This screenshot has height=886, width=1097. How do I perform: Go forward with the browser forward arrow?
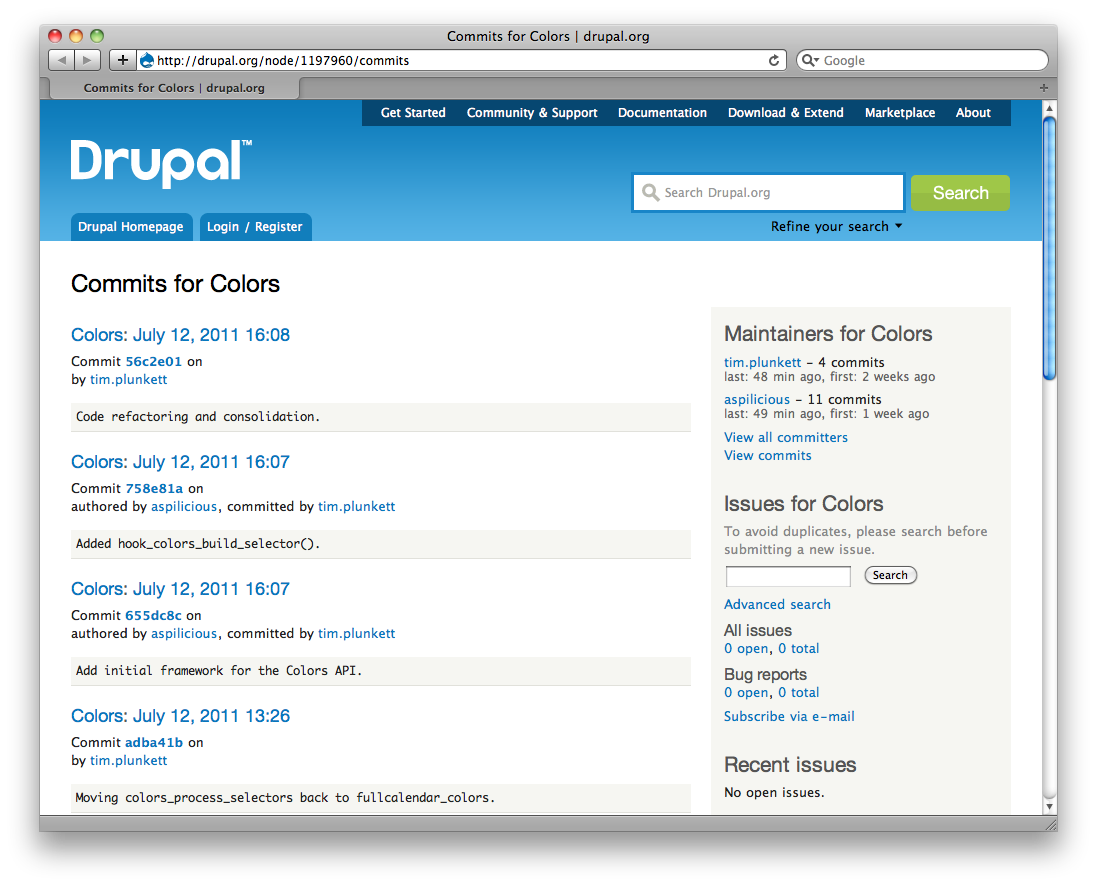87,60
